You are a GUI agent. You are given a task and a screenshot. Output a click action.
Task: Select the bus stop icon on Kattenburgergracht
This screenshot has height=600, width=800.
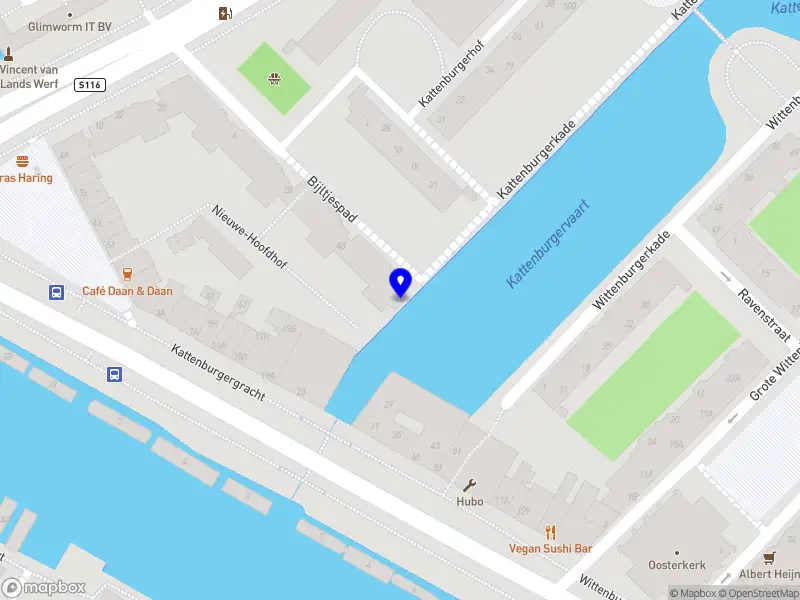point(114,374)
